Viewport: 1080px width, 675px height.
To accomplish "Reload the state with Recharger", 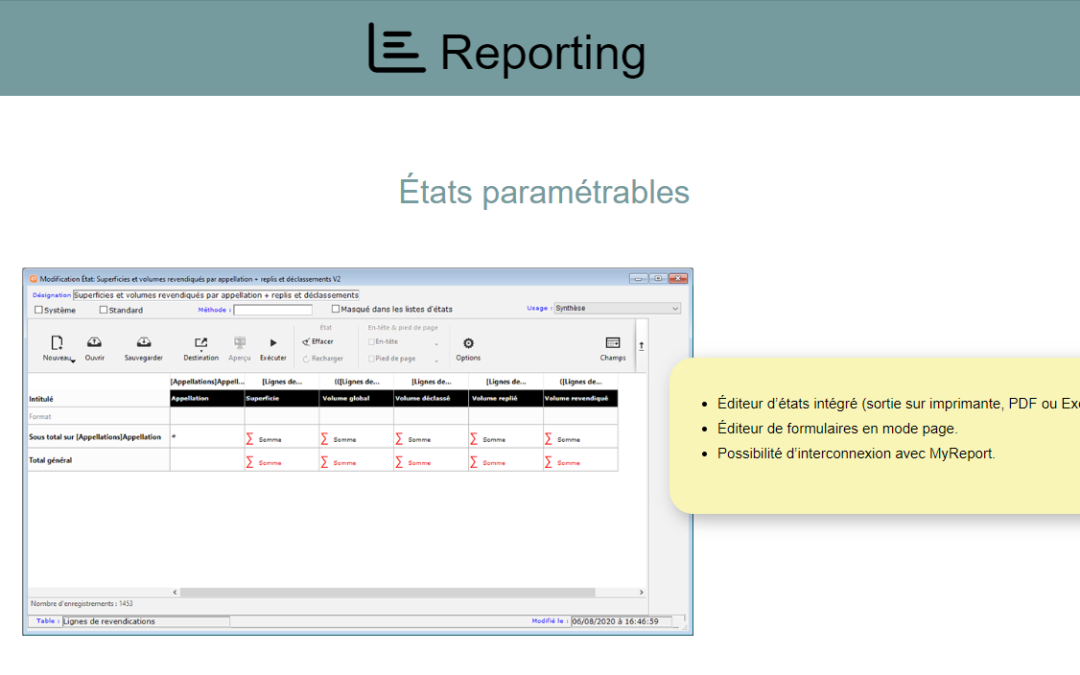I will (322, 358).
